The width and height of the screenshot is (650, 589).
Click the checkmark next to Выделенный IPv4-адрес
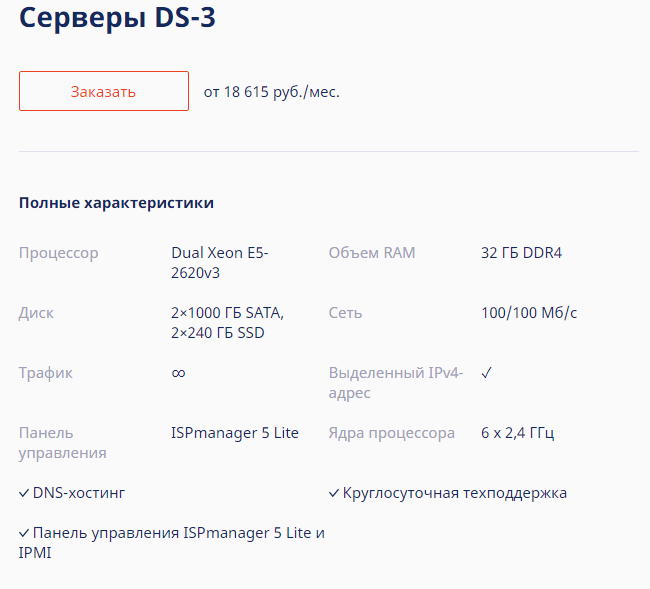(x=486, y=373)
